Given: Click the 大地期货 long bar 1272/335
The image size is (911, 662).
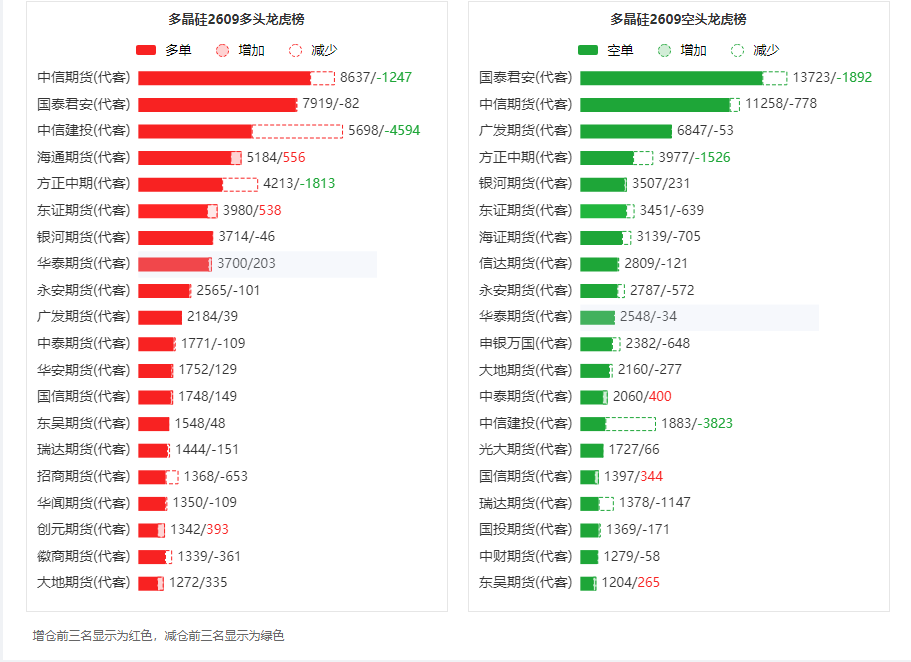Looking at the screenshot, I should [x=151, y=584].
